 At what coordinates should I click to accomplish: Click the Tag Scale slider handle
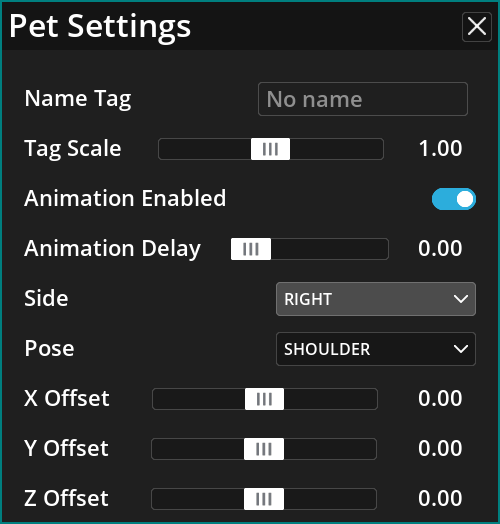(270, 149)
